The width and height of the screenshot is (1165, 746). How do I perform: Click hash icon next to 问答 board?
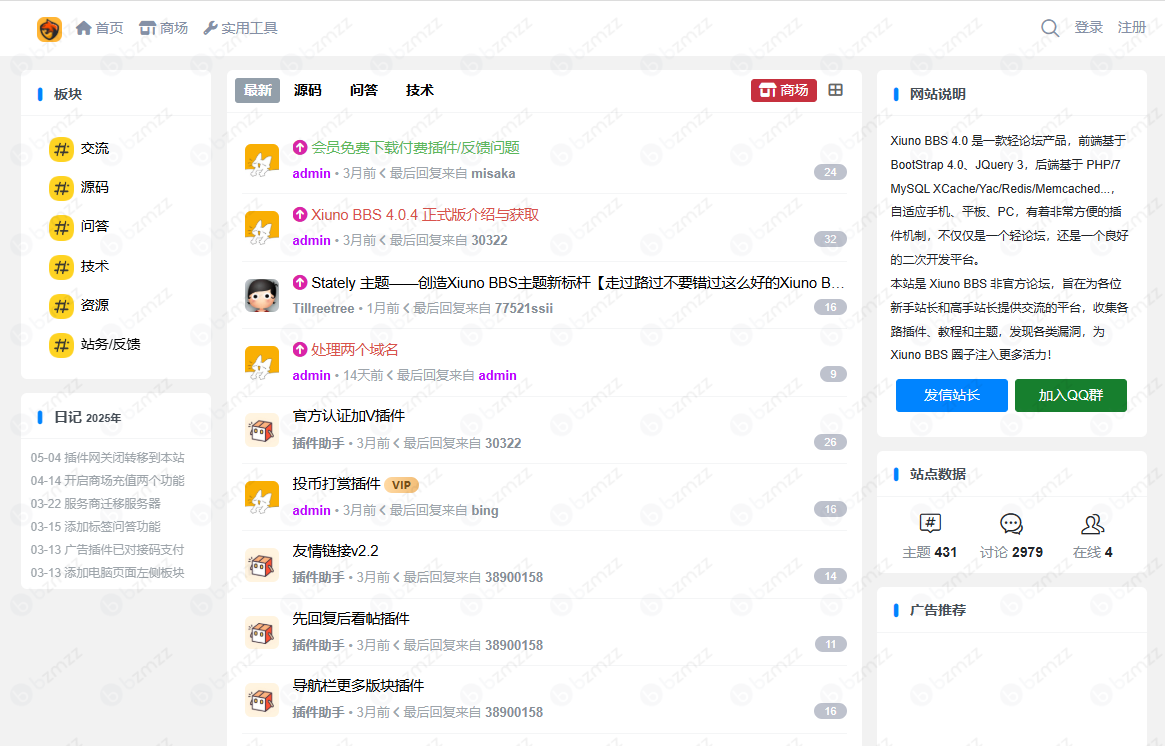[x=61, y=227]
